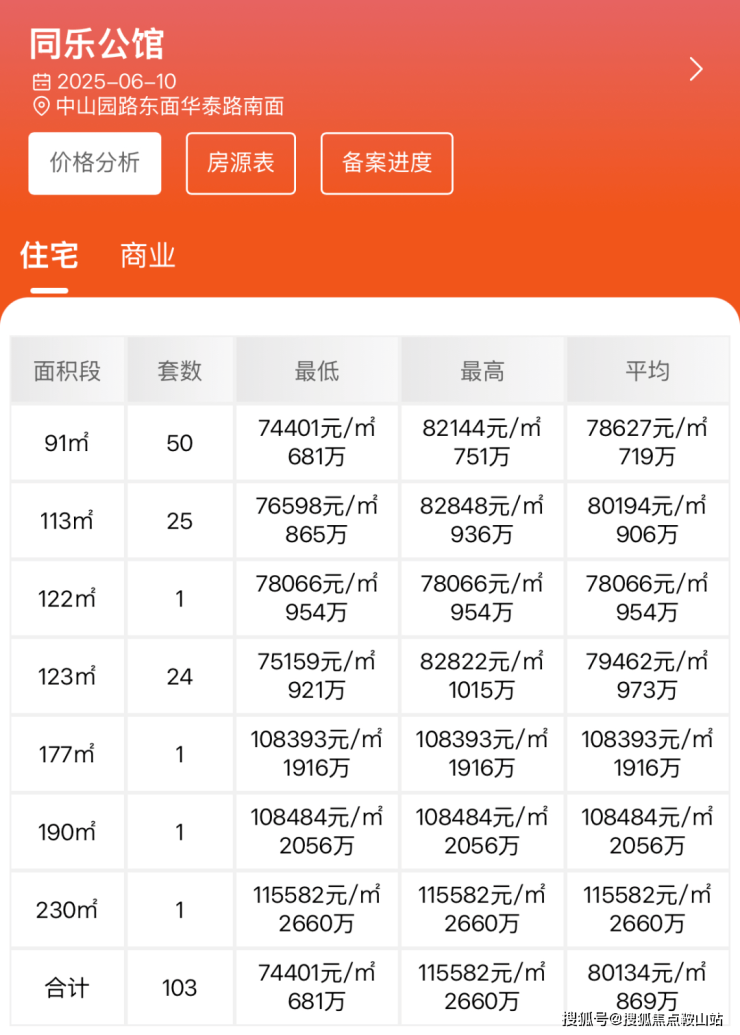The image size is (740, 1035).
Task: Select the 价格分析 button
Action: (95, 163)
